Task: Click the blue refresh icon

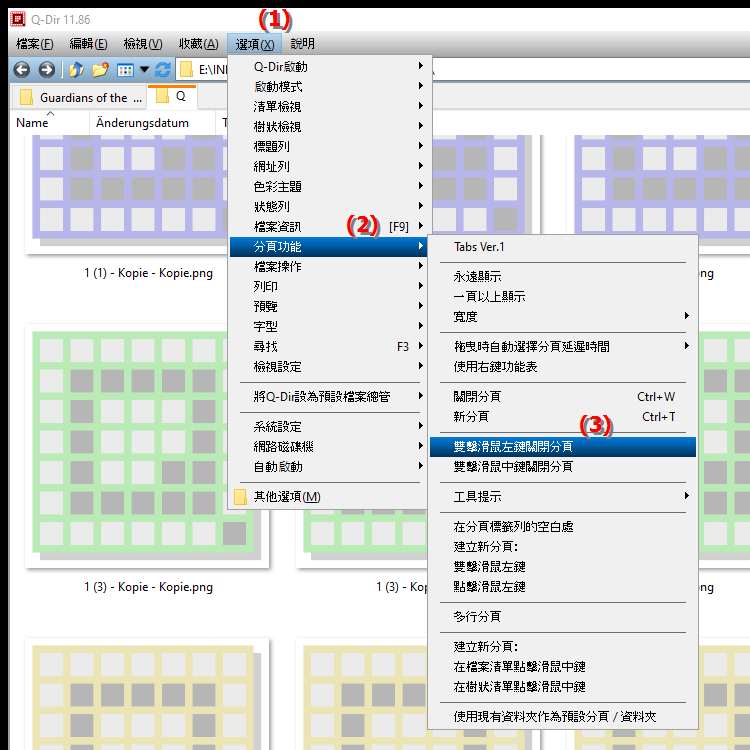Action: tap(162, 70)
